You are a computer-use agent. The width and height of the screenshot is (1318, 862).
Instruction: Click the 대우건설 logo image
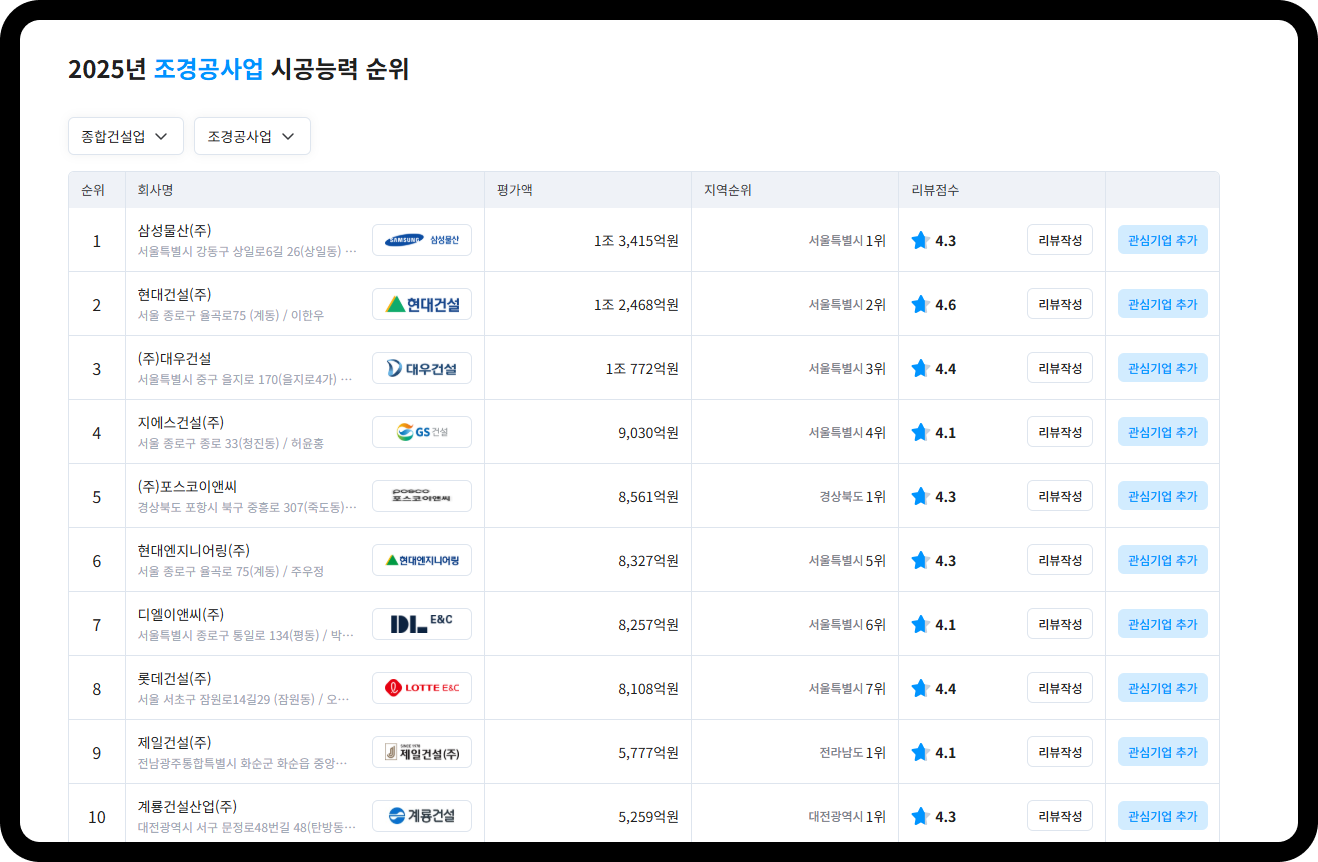421,368
